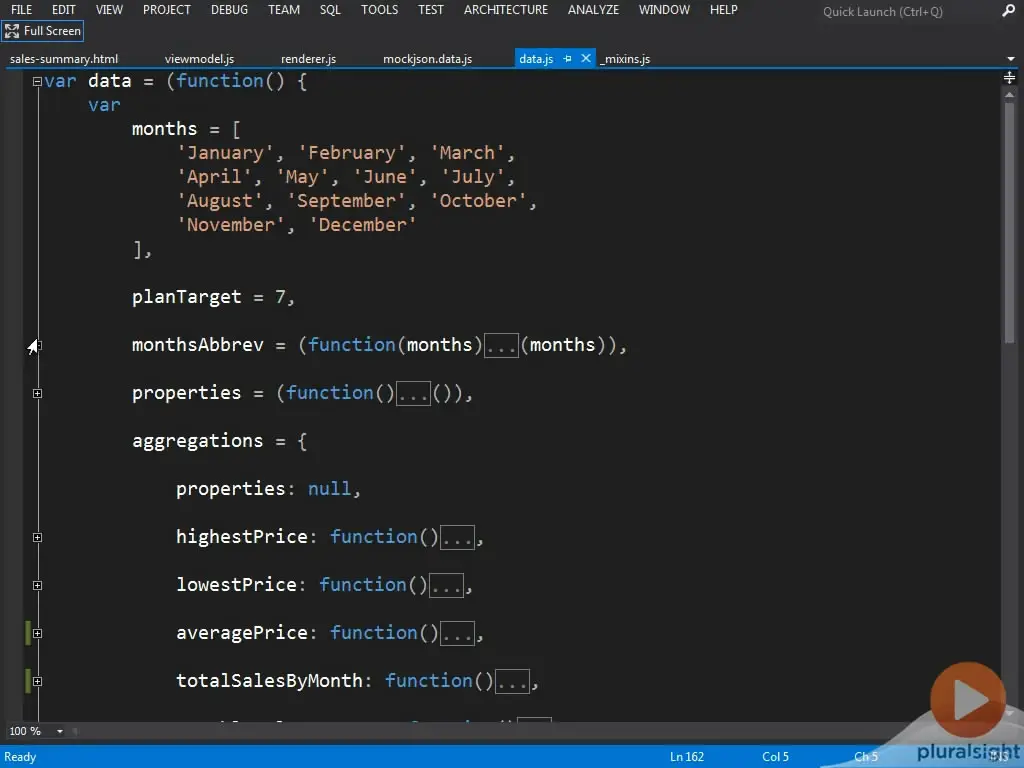The image size is (1024, 768).
Task: Open the VIEW menu
Action: [x=109, y=10]
